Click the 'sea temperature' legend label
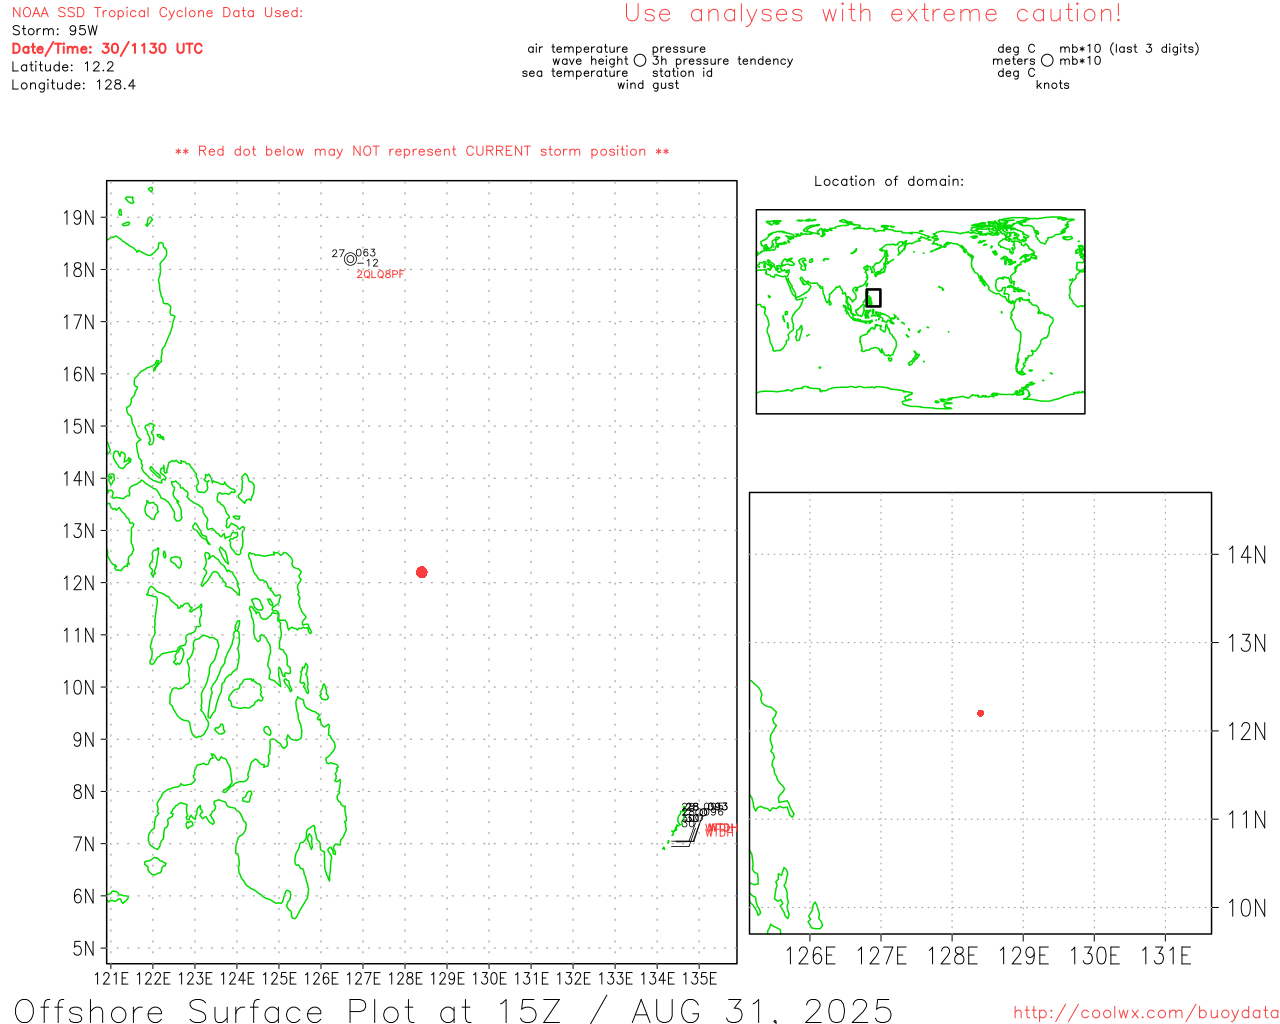Screen dimensions: 1280x1024 [x=575, y=73]
